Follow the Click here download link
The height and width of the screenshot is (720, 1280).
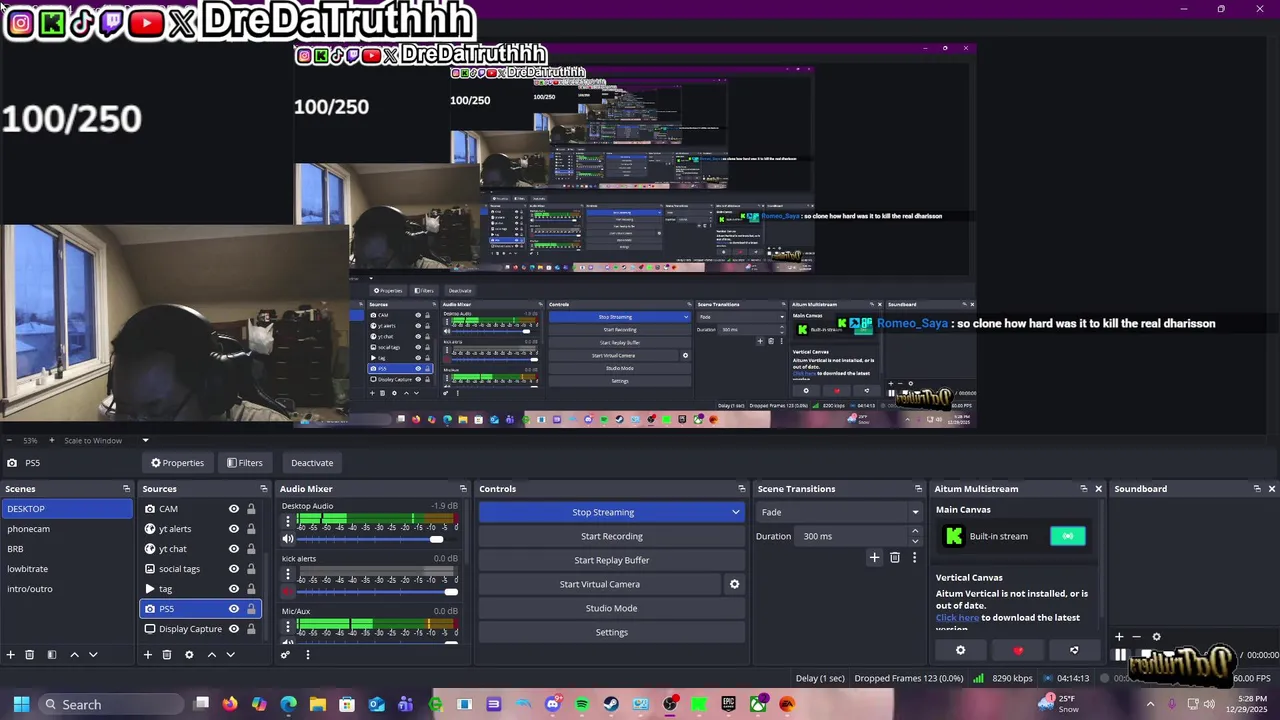coord(957,618)
